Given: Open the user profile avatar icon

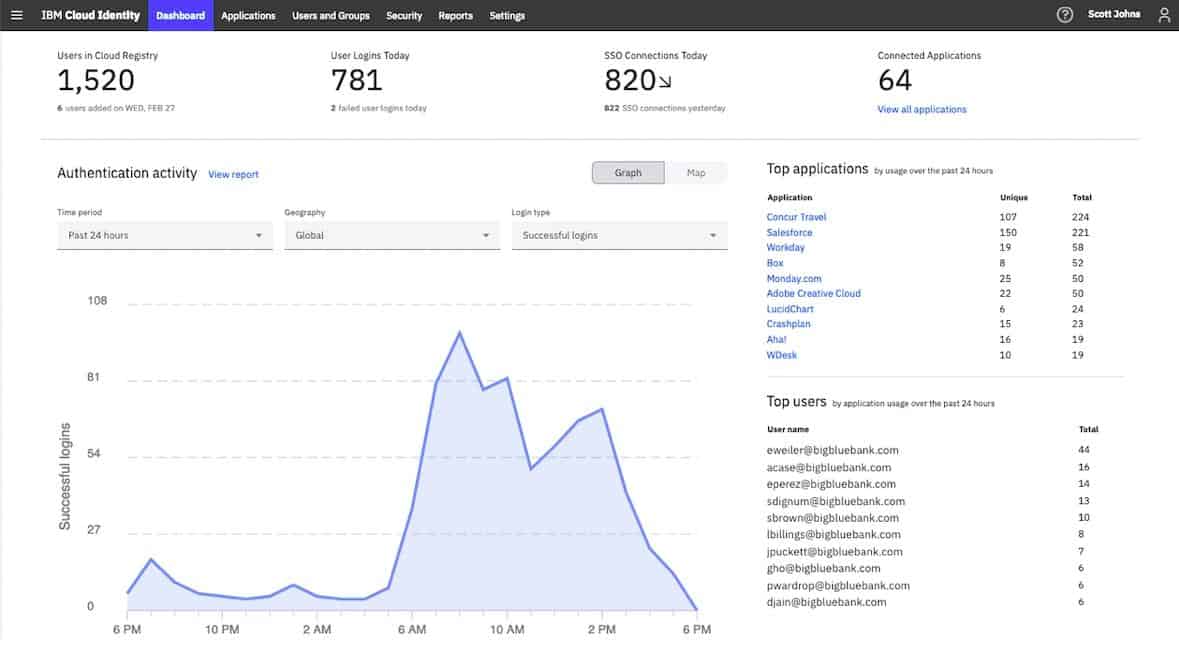Looking at the screenshot, I should pos(1164,15).
